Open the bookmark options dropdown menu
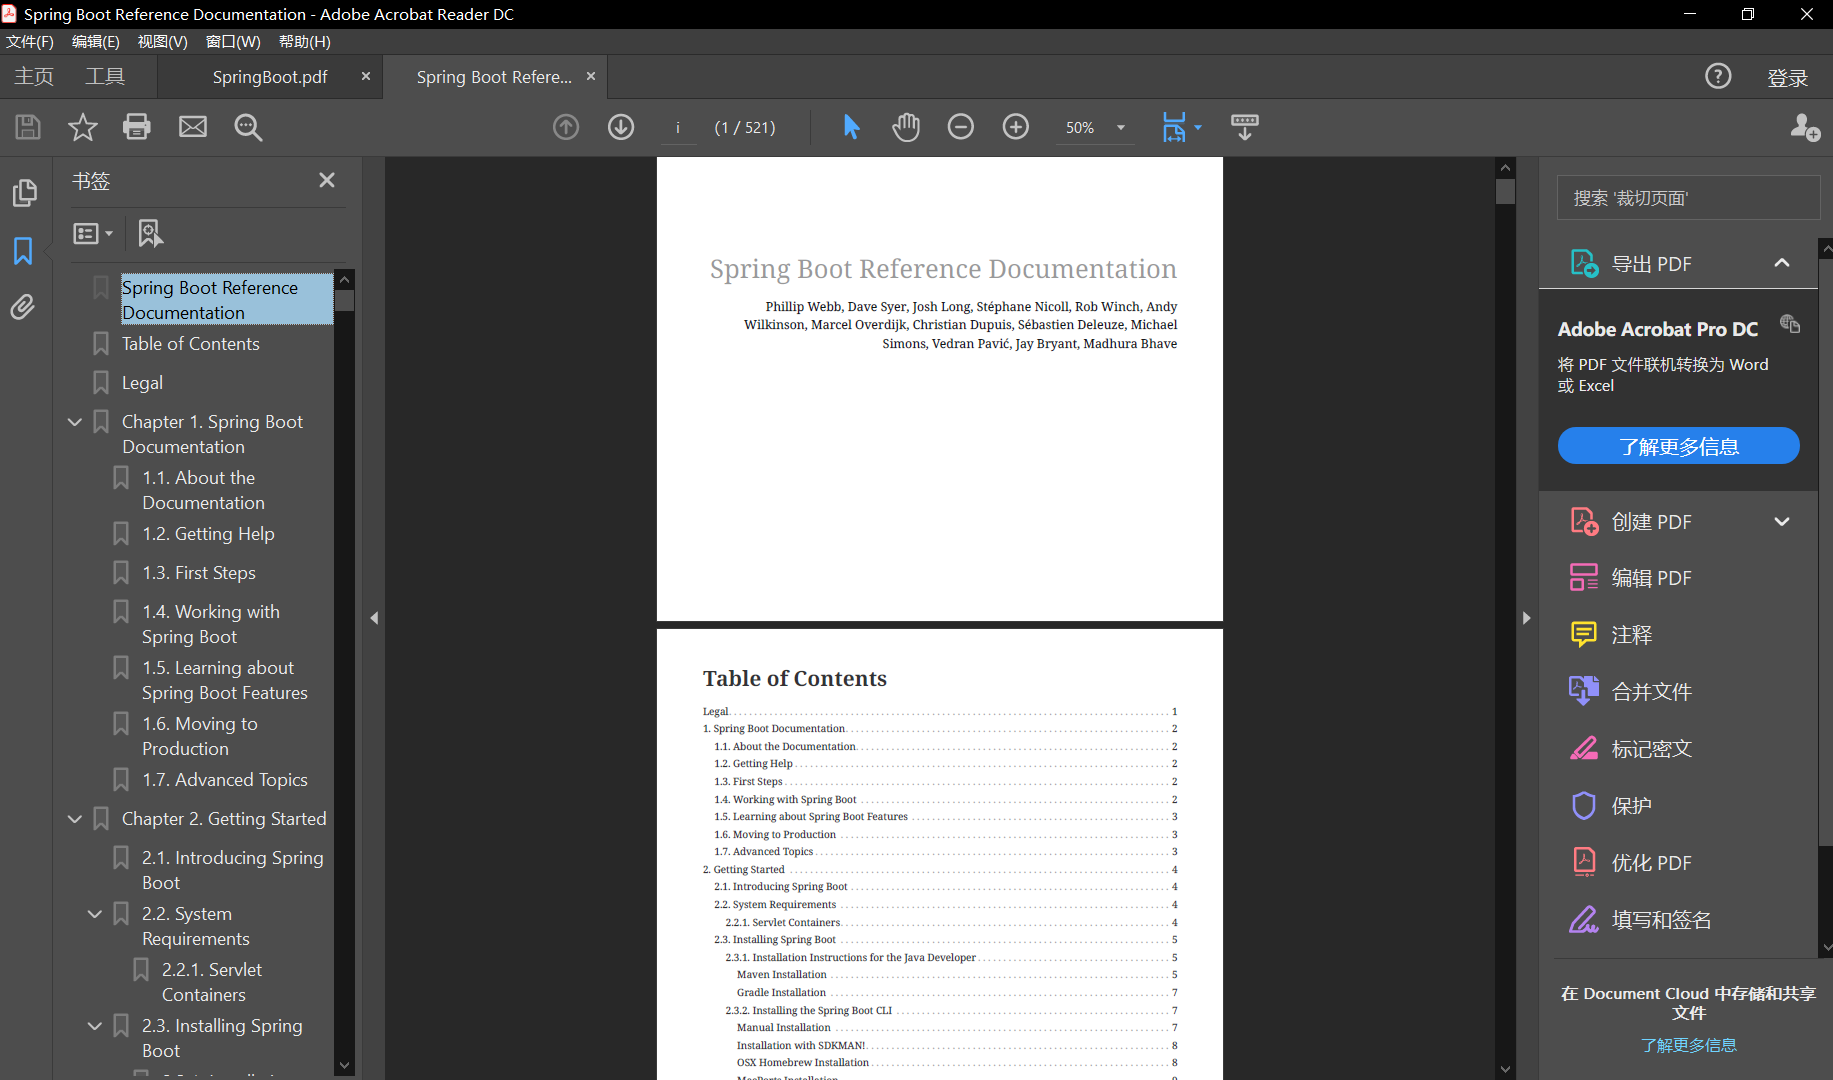The width and height of the screenshot is (1833, 1080). coord(93,233)
